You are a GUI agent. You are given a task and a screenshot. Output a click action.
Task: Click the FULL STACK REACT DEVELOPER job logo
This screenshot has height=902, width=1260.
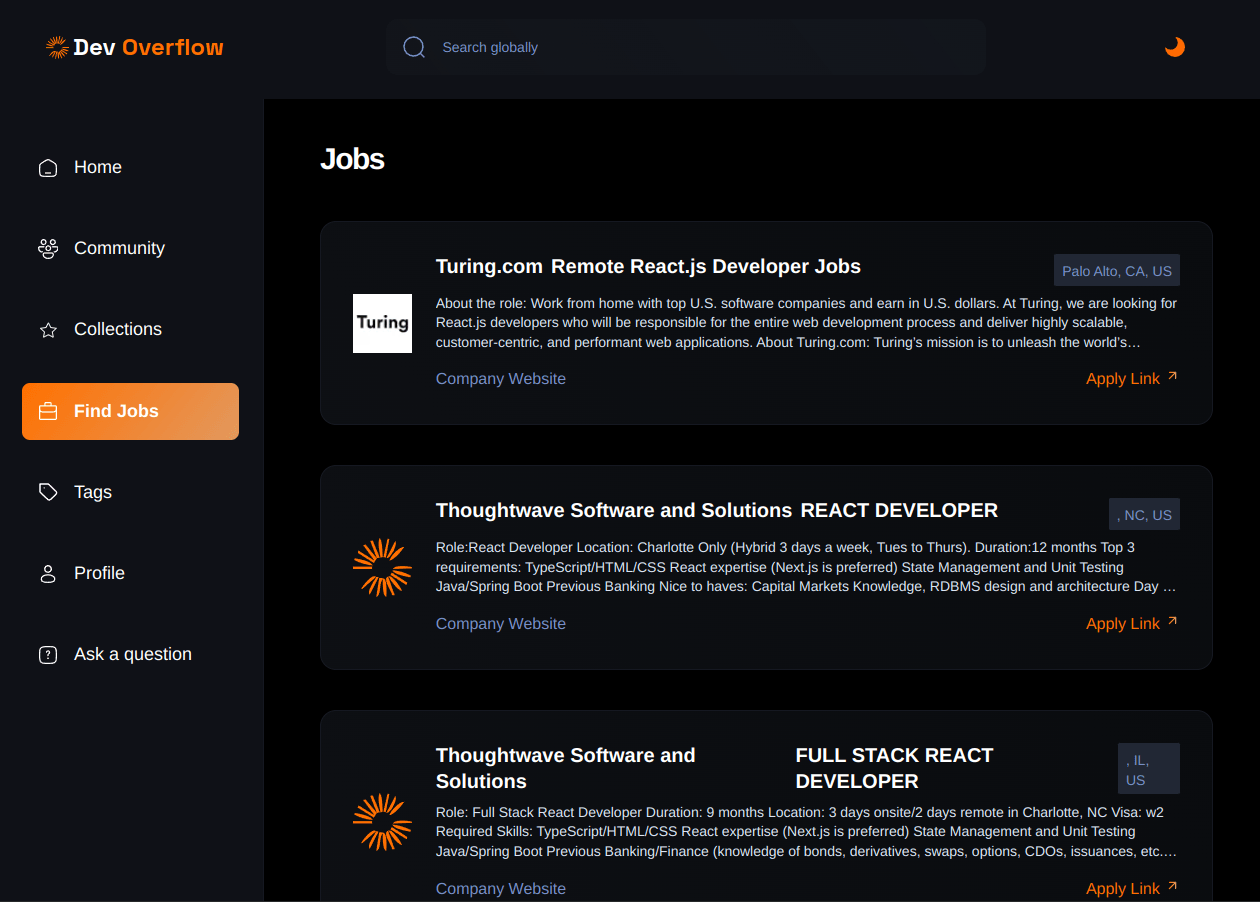(x=382, y=821)
